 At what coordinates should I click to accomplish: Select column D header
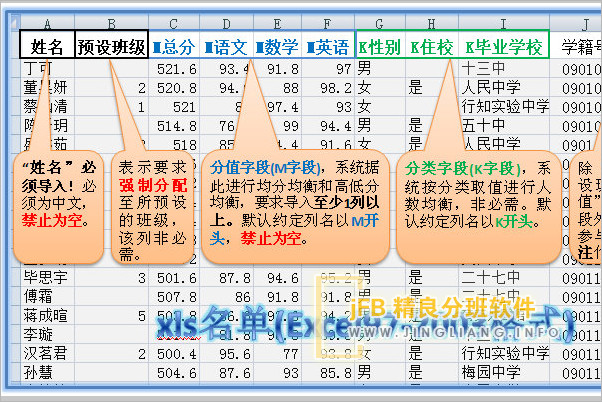(x=227, y=24)
